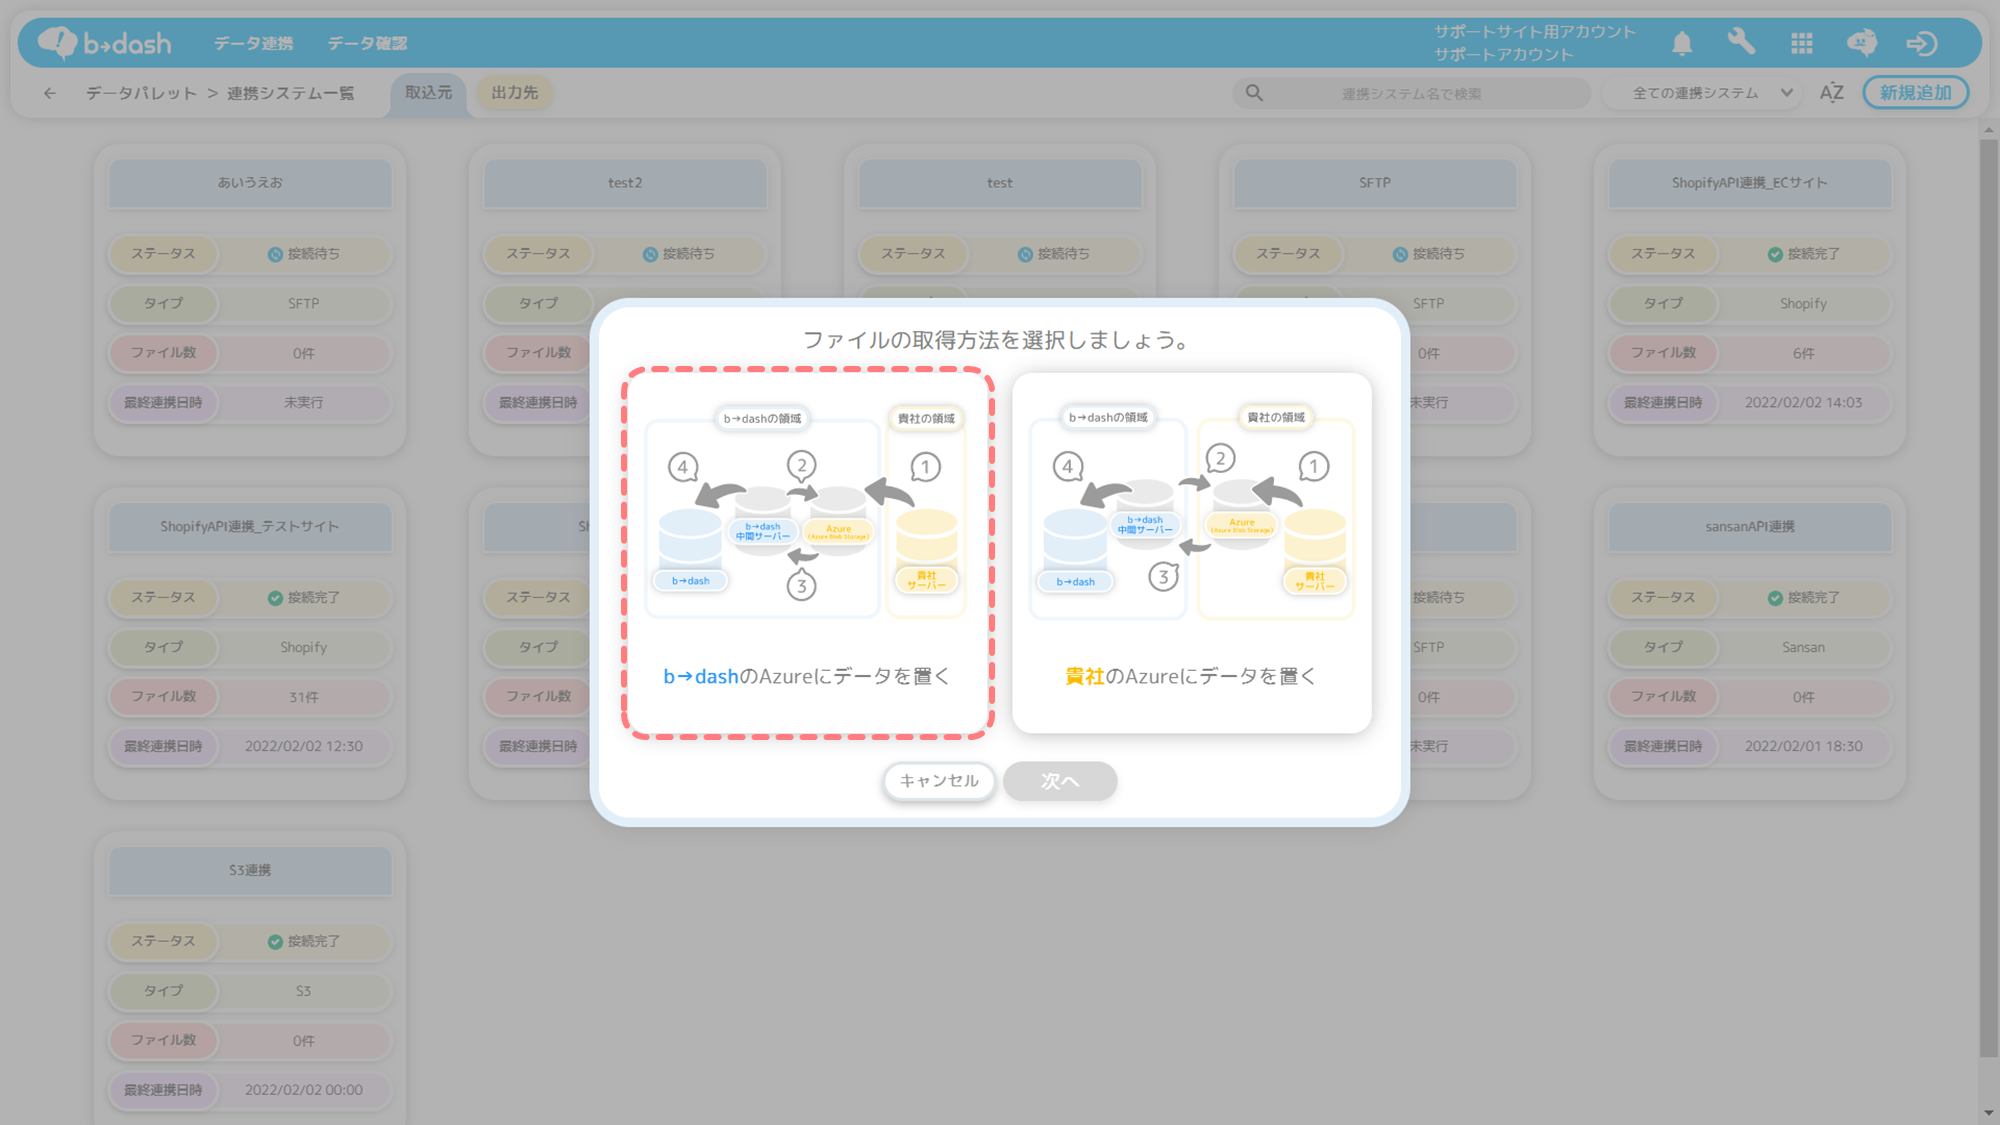The height and width of the screenshot is (1125, 2000).
Task: Click 6件 file count in ShopifyAPI連携_ECサイト card
Action: pyautogui.click(x=1804, y=353)
